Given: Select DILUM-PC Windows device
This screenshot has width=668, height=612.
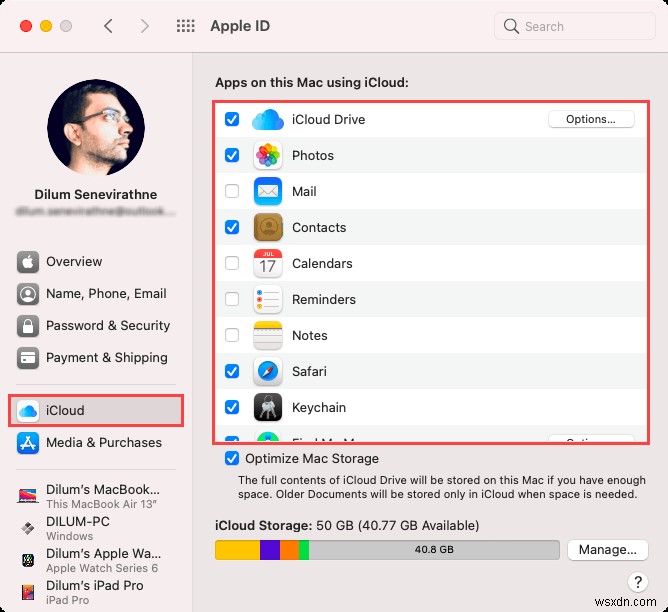Looking at the screenshot, I should [x=96, y=528].
